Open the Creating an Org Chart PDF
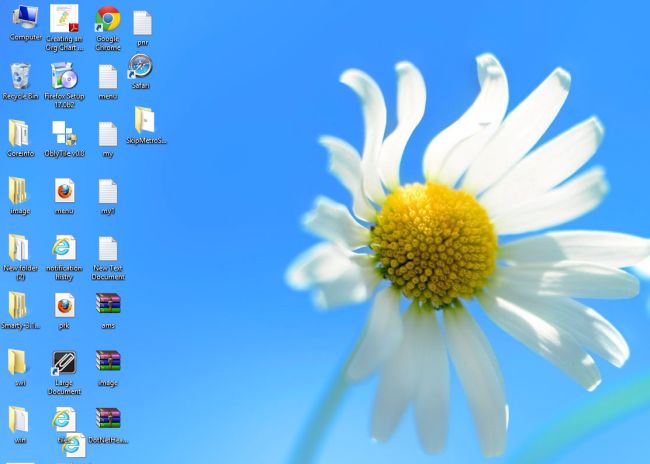The image size is (650, 464). click(x=64, y=28)
